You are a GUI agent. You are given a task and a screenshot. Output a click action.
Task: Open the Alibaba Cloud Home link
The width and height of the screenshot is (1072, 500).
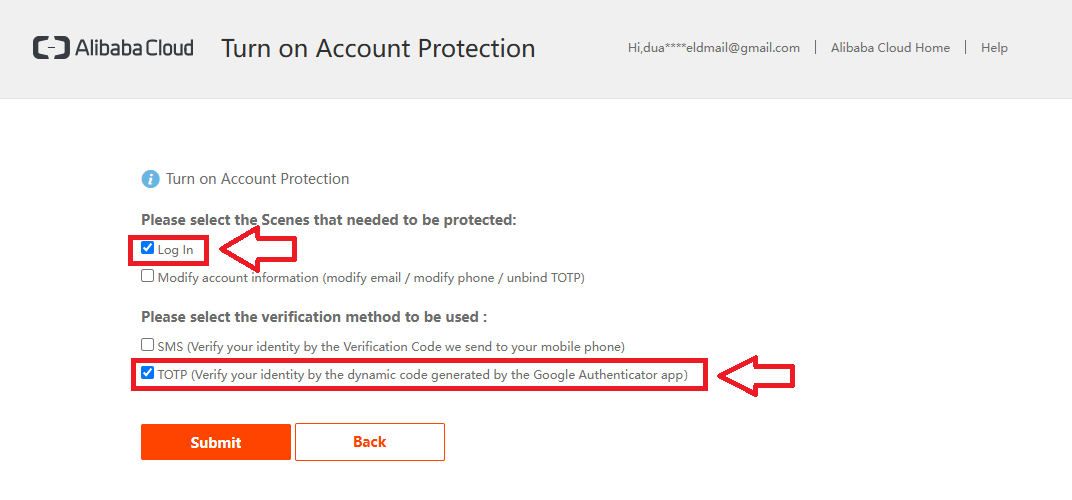point(890,48)
